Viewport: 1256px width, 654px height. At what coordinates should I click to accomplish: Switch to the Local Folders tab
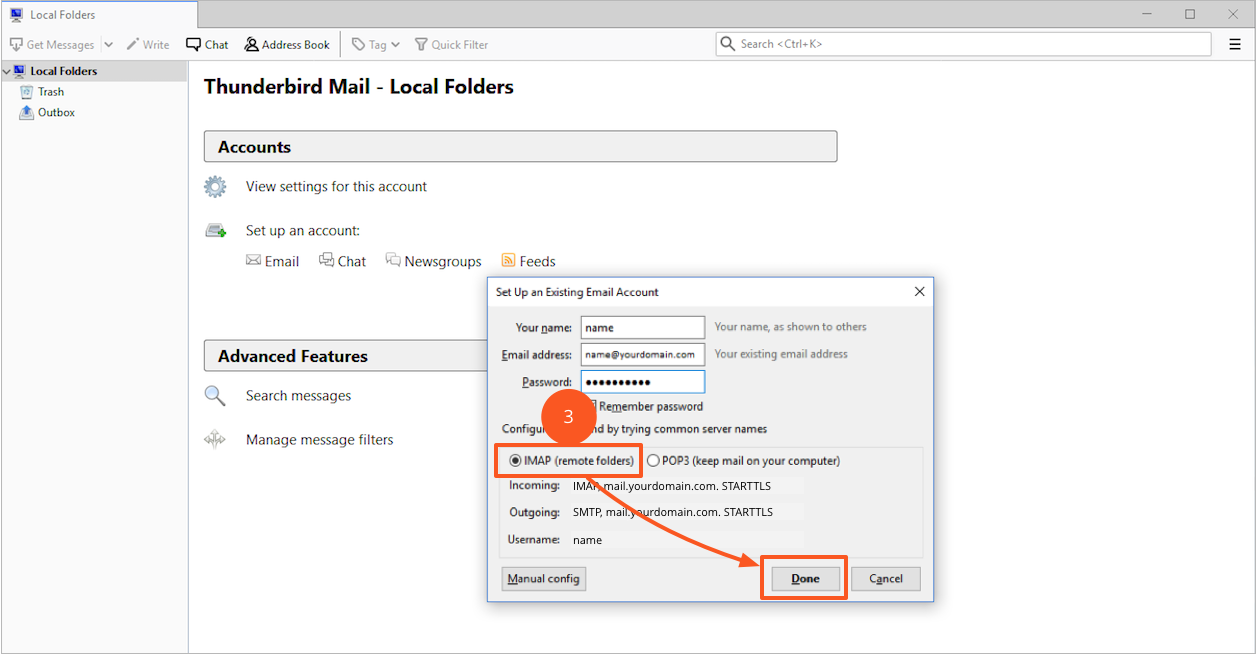(x=98, y=15)
